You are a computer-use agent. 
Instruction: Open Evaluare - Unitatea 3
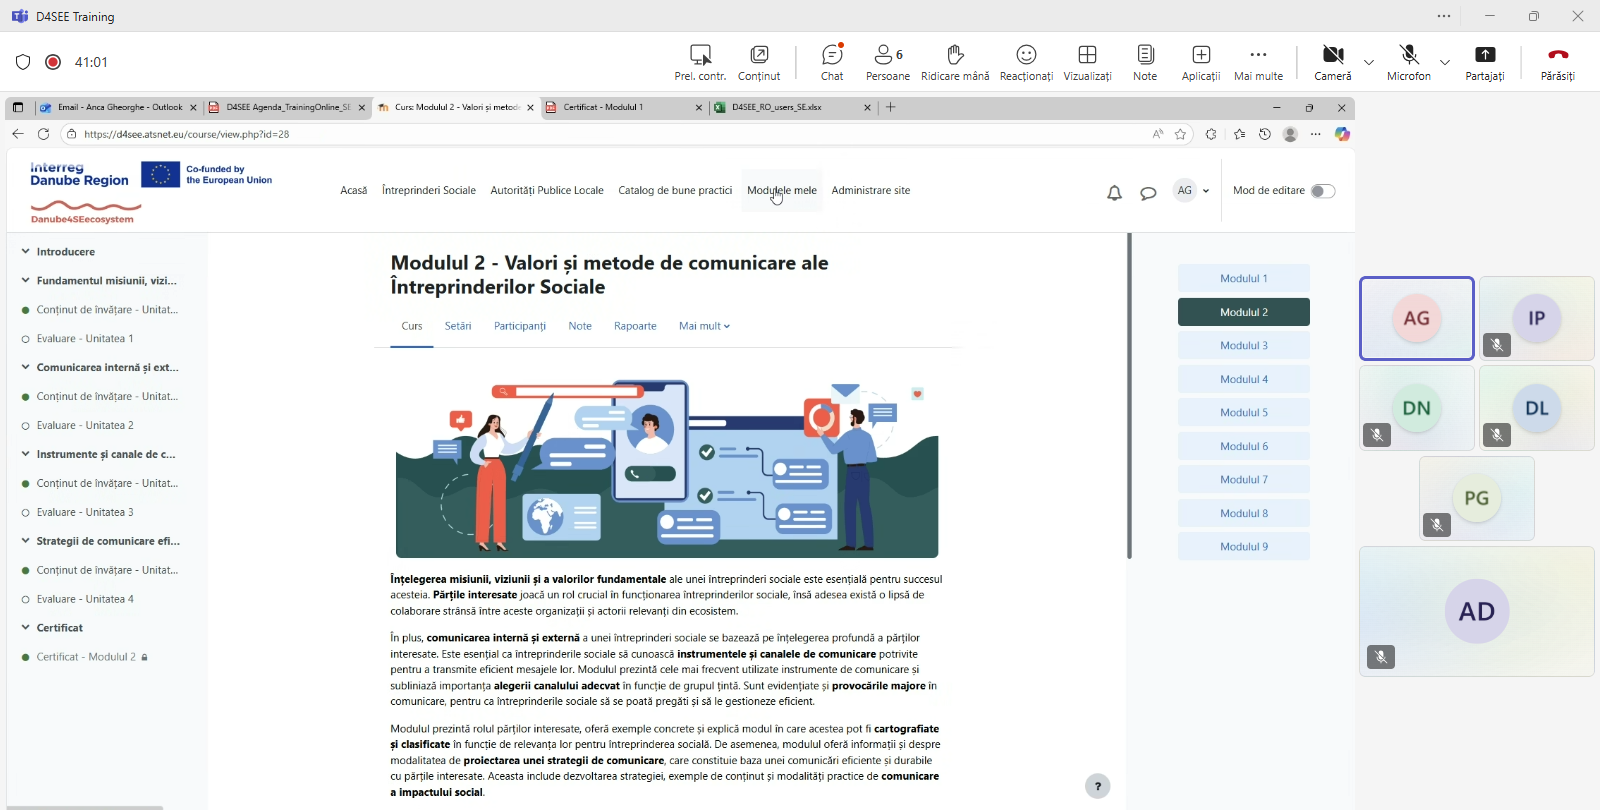tap(85, 512)
